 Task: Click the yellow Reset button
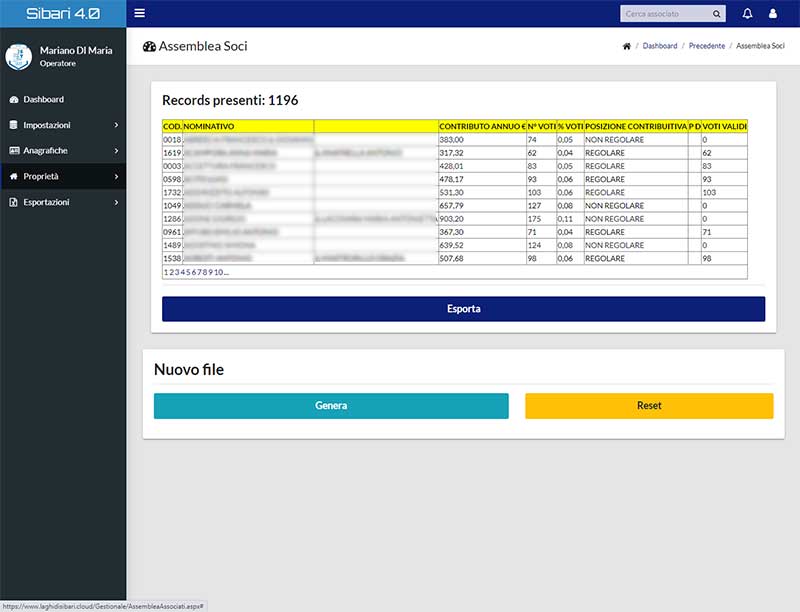point(649,406)
